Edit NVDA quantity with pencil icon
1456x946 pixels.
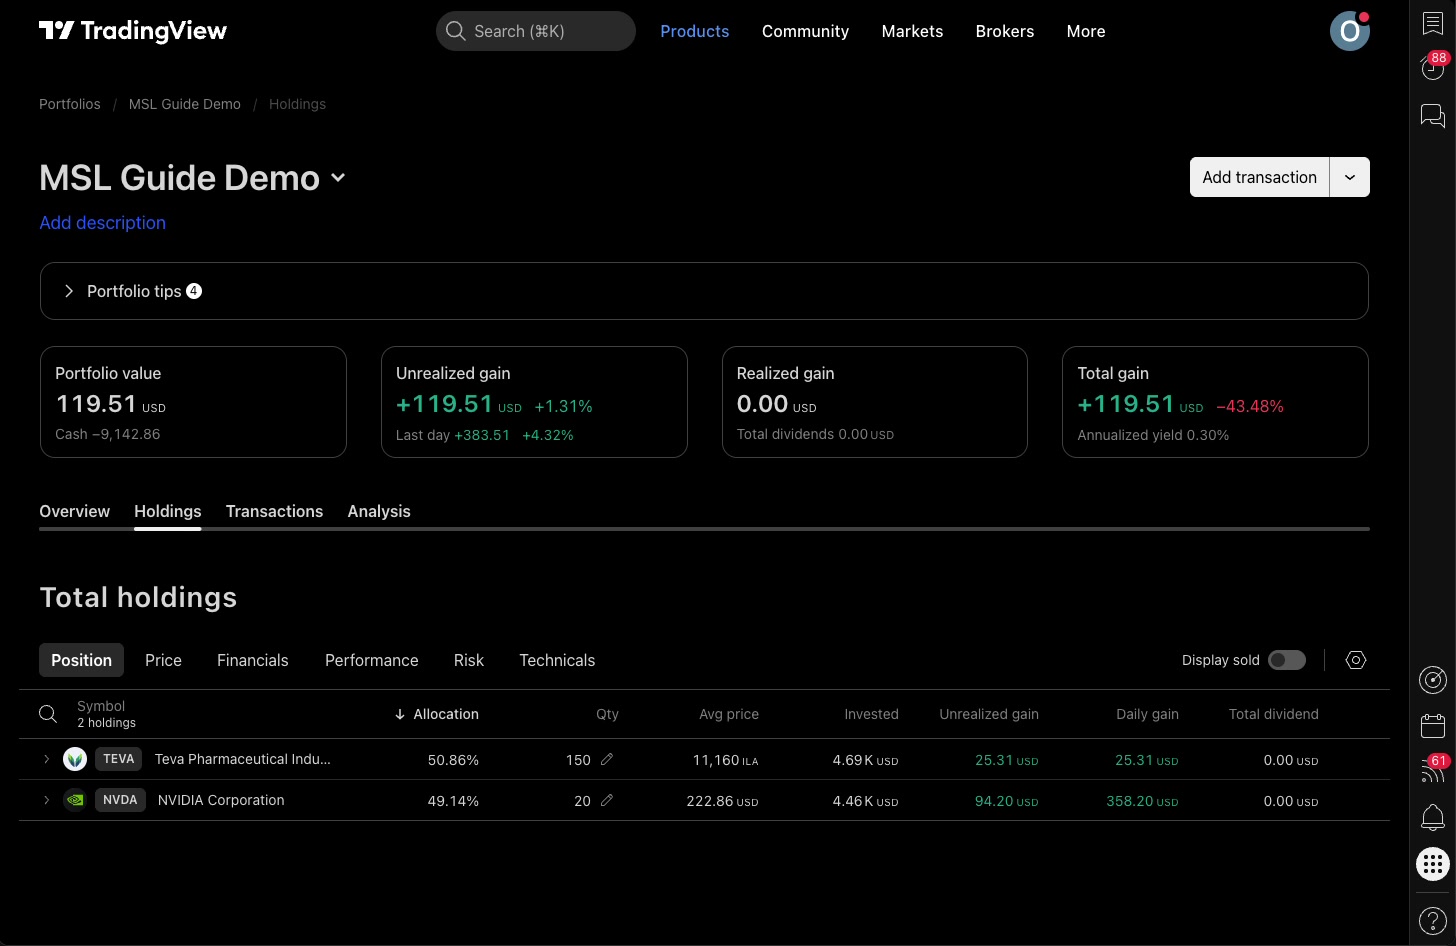606,800
